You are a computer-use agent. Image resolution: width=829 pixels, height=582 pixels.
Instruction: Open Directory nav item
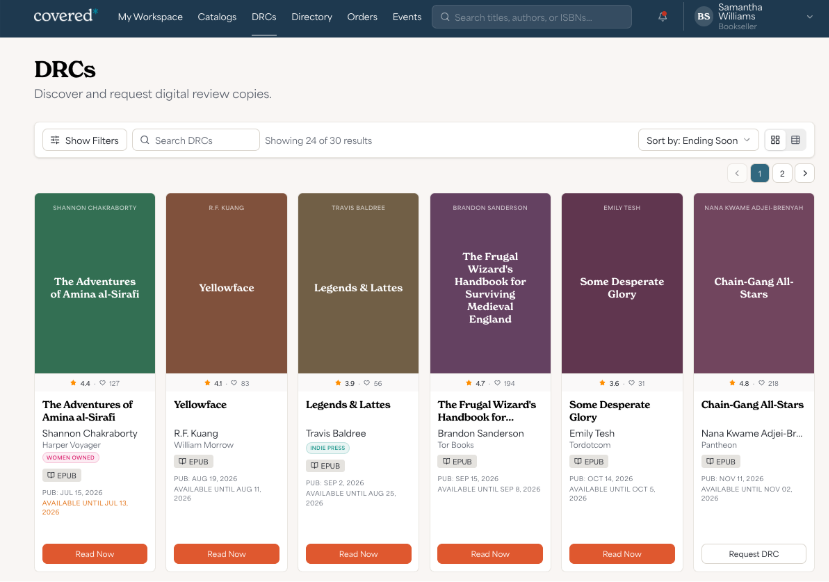[311, 17]
